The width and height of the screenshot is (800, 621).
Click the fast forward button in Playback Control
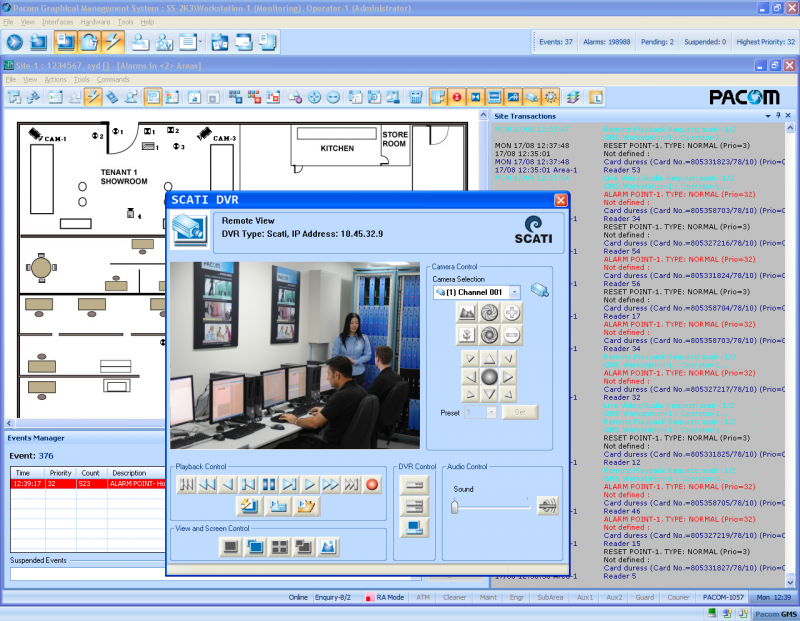[x=331, y=484]
